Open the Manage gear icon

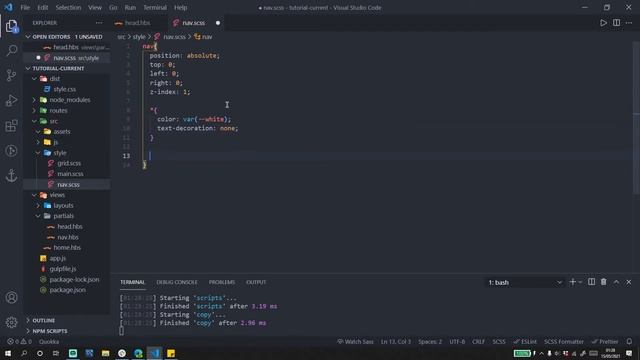[x=11, y=322]
